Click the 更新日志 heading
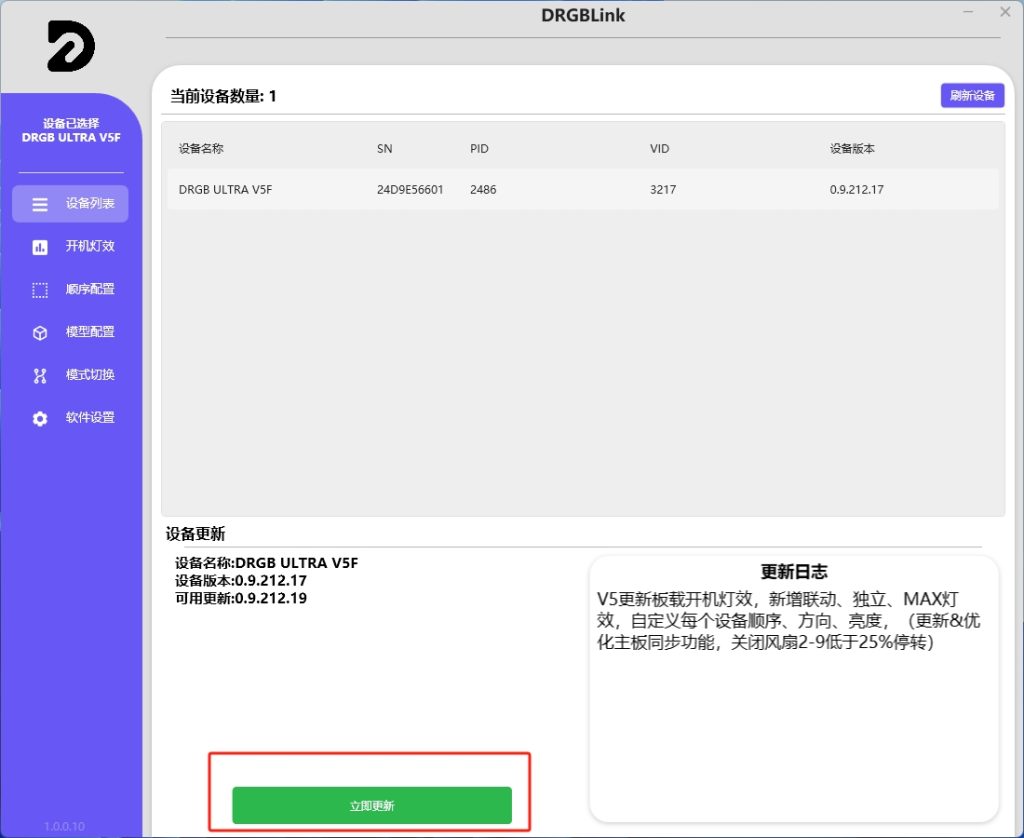The image size is (1024, 838). (x=794, y=572)
